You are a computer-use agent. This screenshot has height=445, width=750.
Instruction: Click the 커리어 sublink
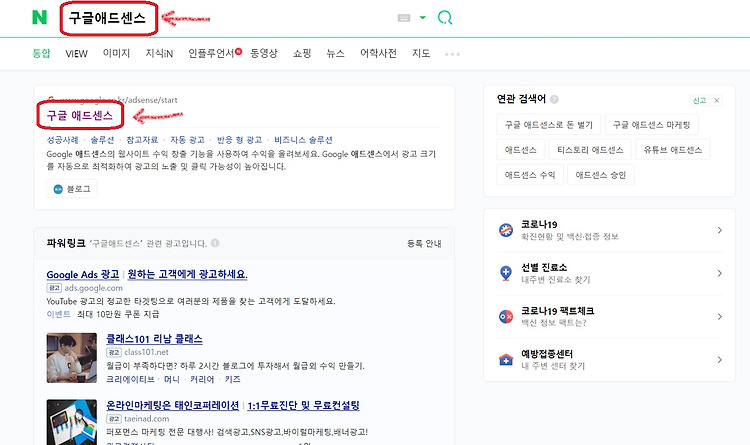[x=202, y=379]
